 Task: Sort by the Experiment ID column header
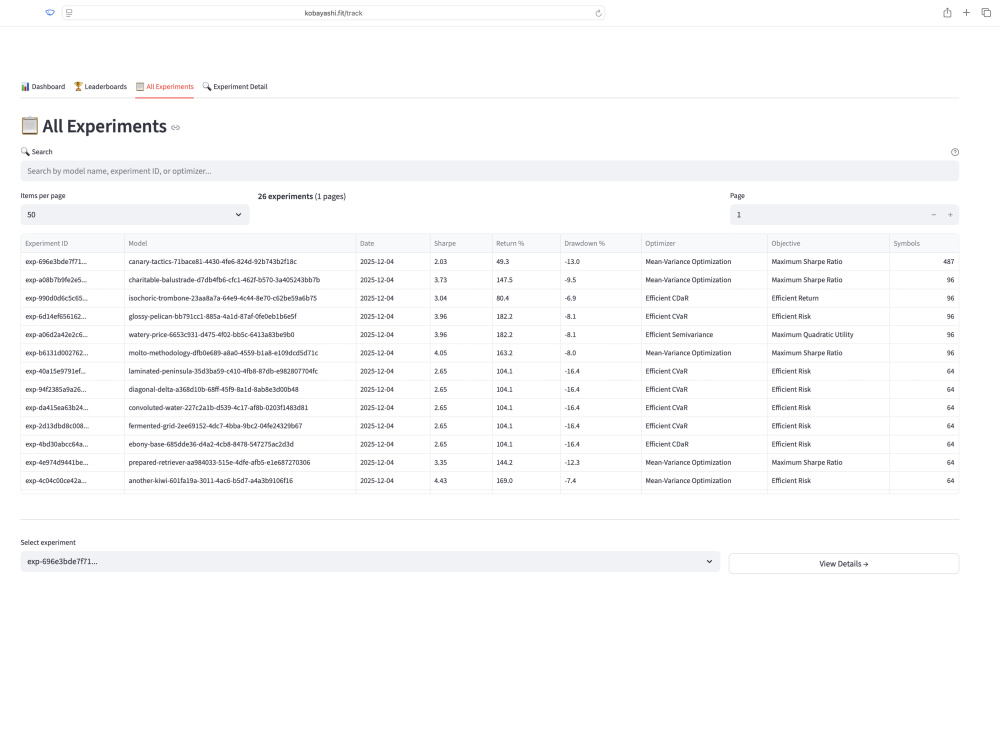(x=72, y=244)
